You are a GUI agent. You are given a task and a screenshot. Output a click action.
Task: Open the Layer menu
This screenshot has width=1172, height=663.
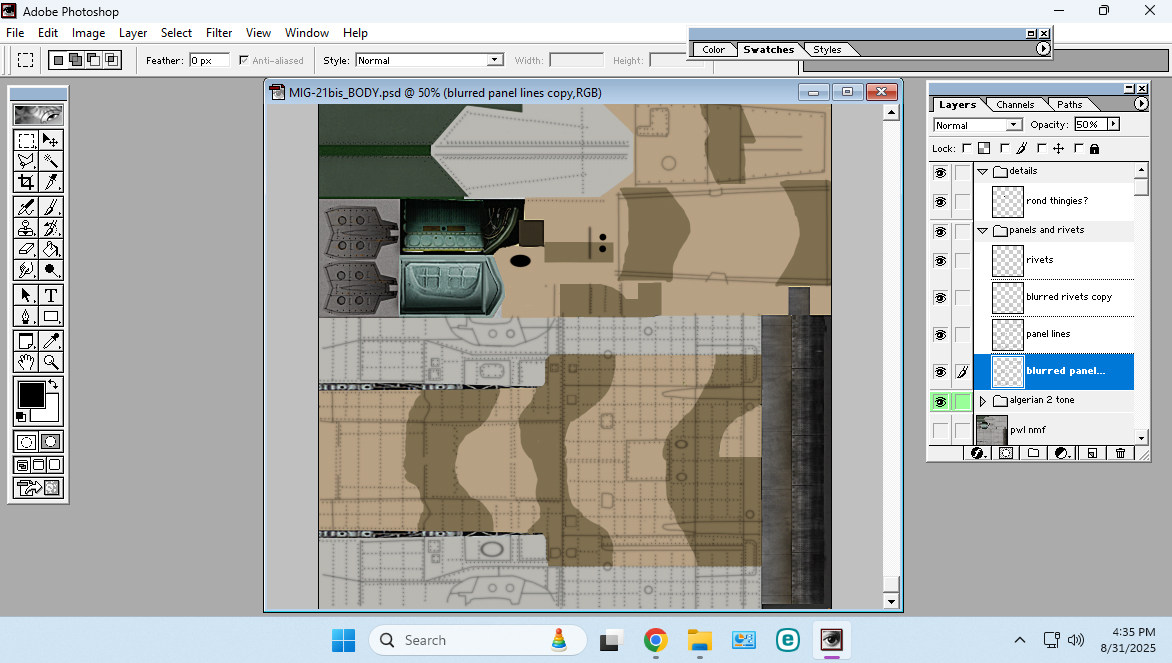click(133, 33)
